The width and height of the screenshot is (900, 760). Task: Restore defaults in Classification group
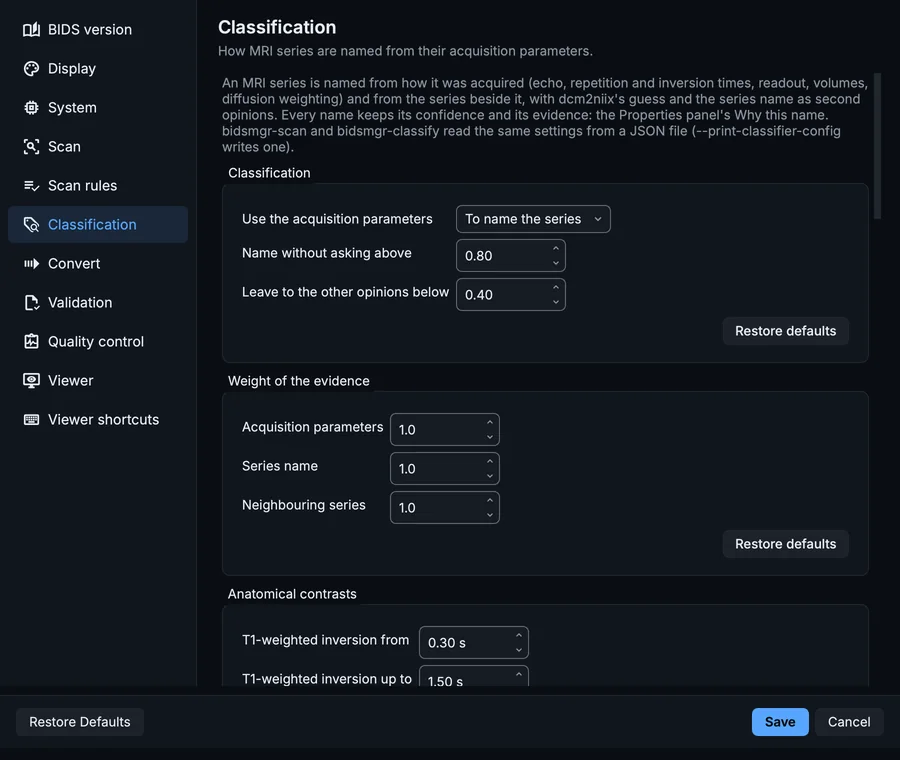(785, 331)
